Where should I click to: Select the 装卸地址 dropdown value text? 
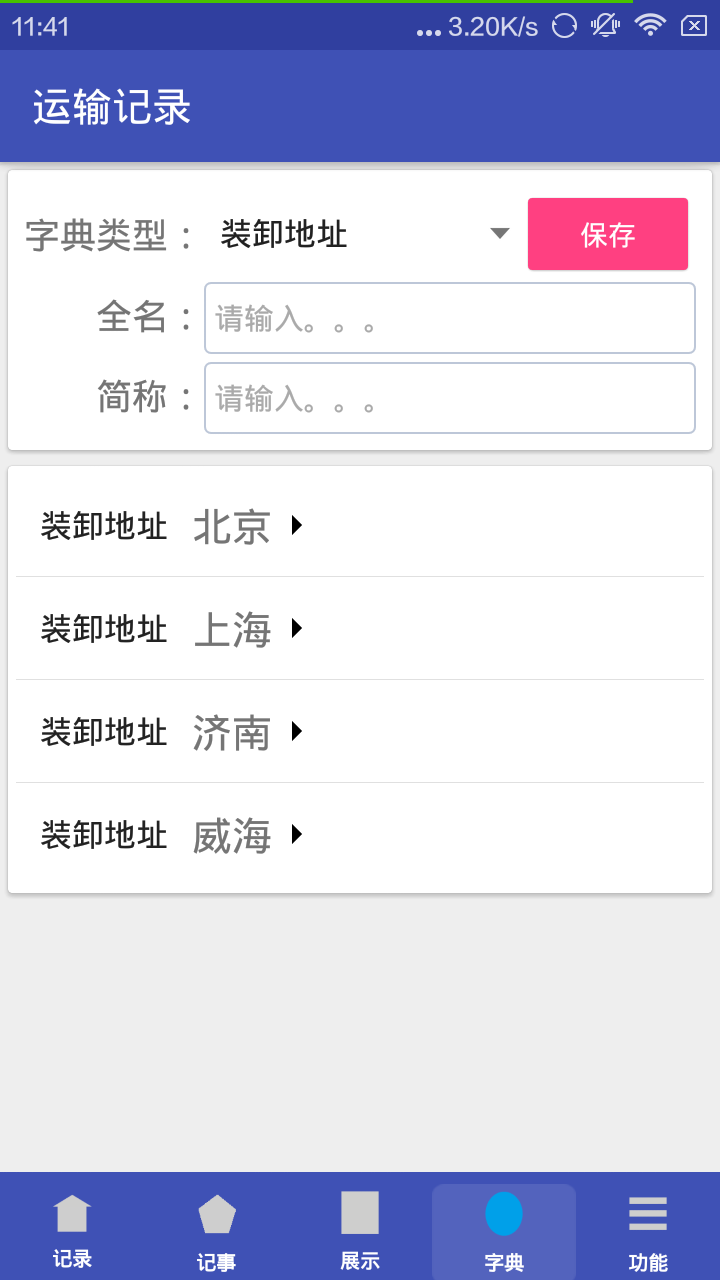click(x=284, y=235)
